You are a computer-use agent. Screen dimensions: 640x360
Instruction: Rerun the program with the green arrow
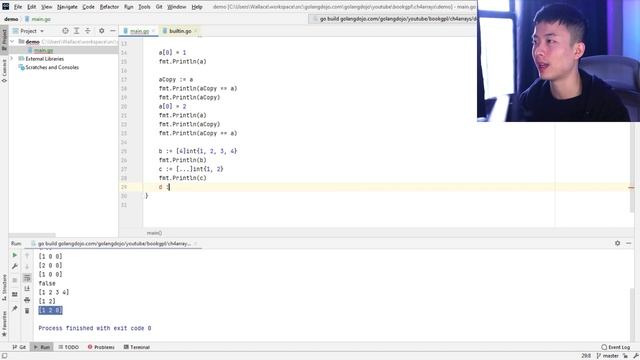pos(15,255)
